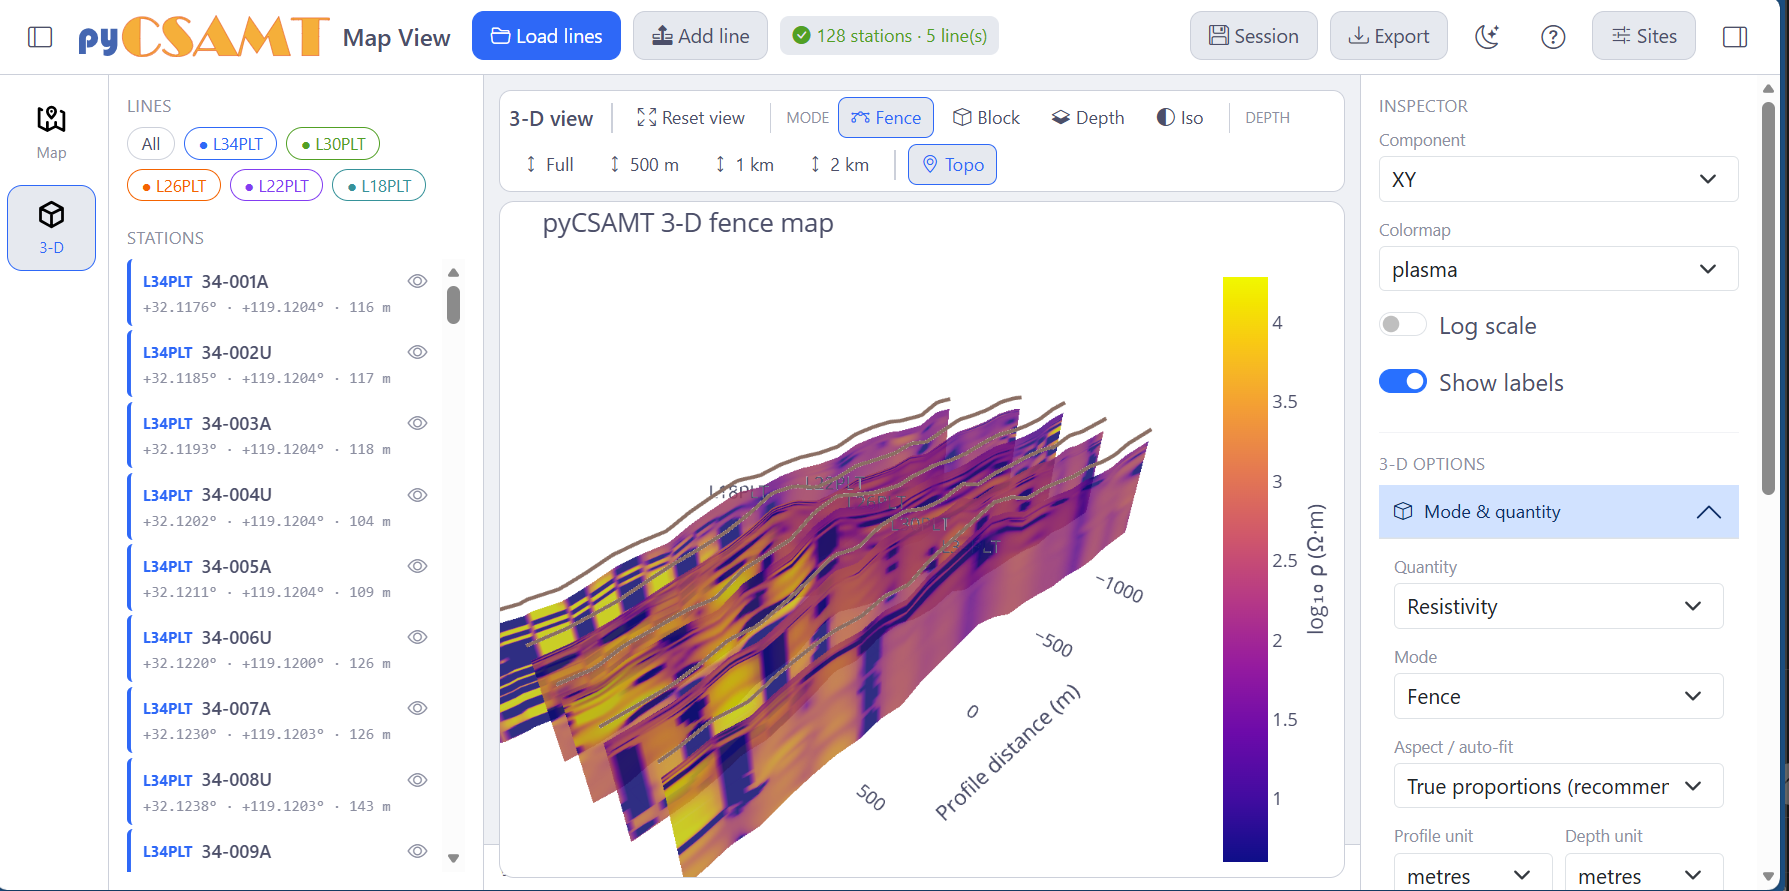Collapse the left sidebar panel icon
The width and height of the screenshot is (1789, 891).
tap(40, 37)
